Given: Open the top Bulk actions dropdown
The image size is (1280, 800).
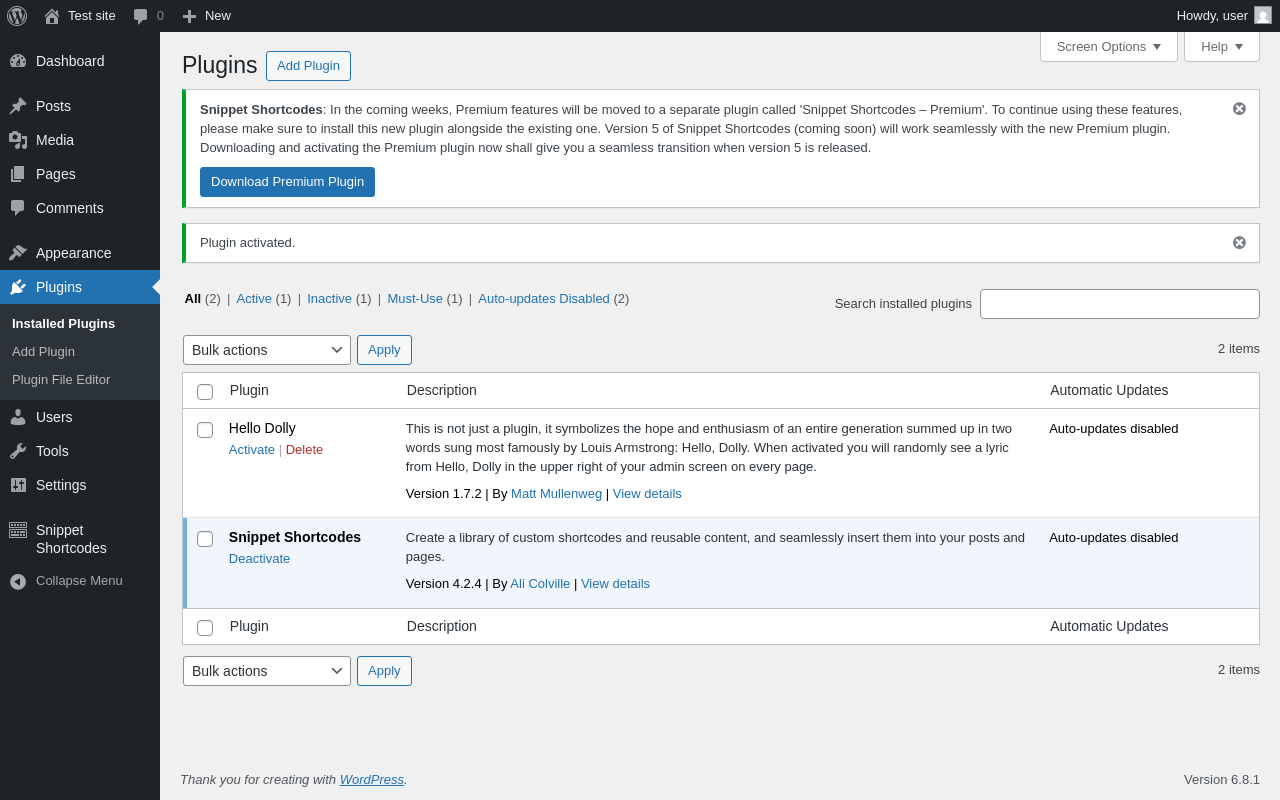Looking at the screenshot, I should tap(267, 350).
